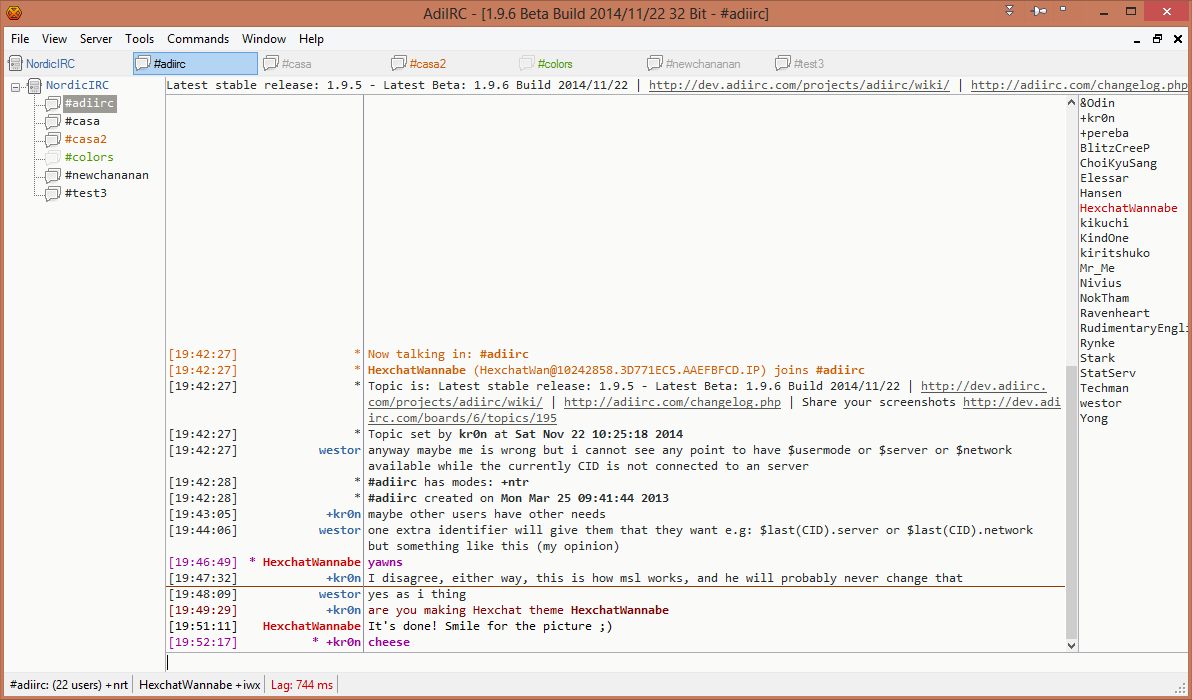Click the #casa channel icon in tree
1192x700 pixels.
coord(52,121)
